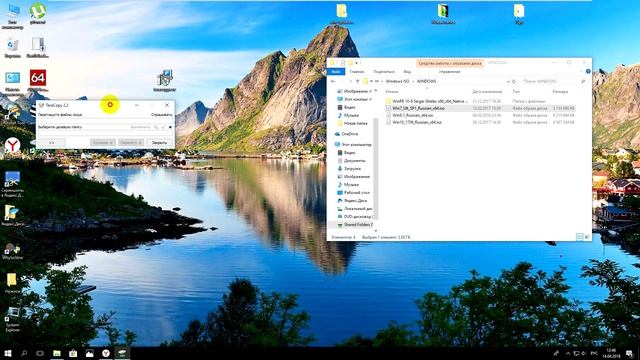Click Закрыть button in TeraCopy

pyautogui.click(x=159, y=142)
